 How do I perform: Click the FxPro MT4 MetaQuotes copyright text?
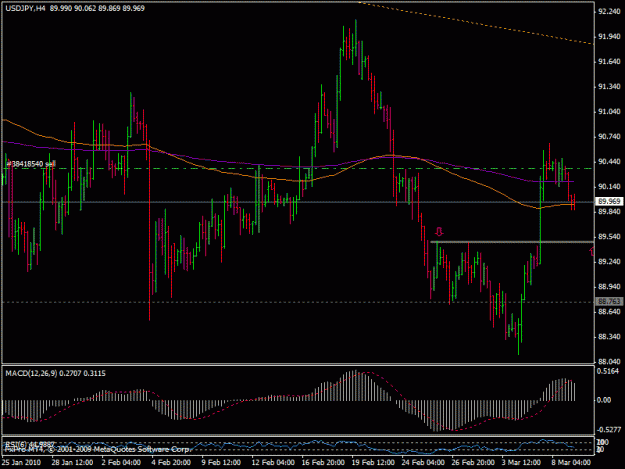(x=97, y=449)
